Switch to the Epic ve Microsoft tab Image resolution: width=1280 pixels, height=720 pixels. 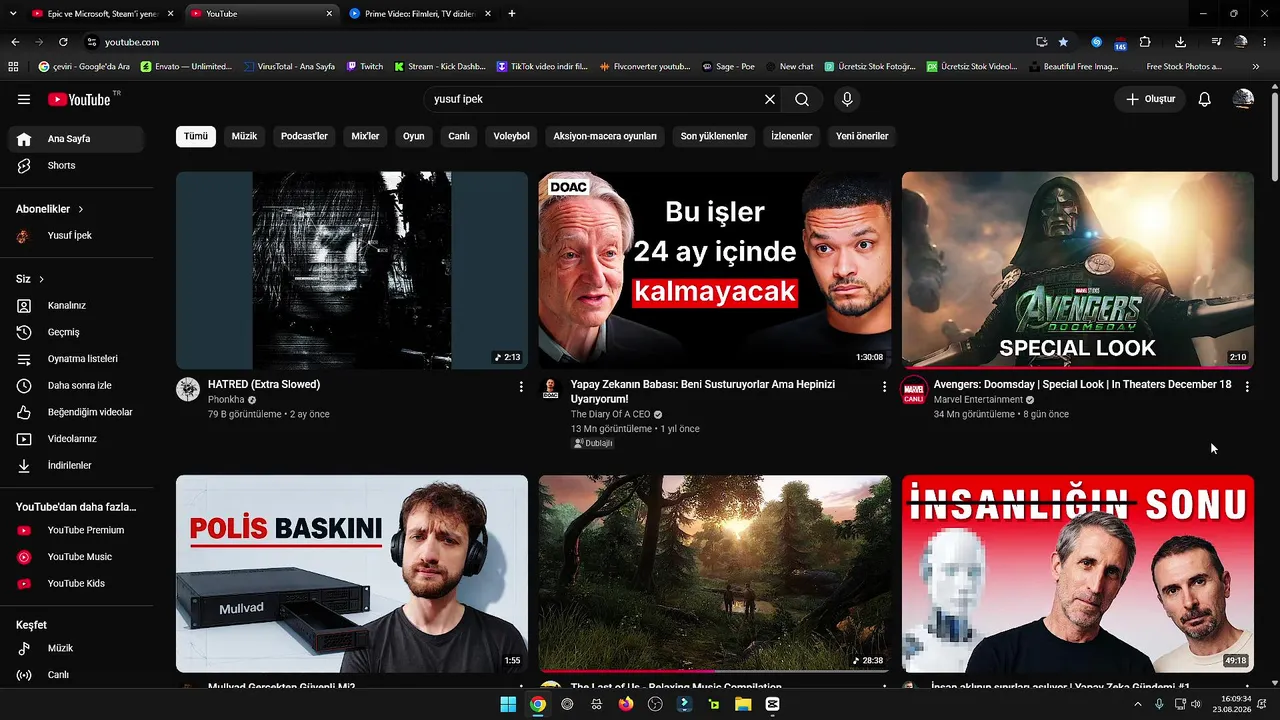[101, 14]
